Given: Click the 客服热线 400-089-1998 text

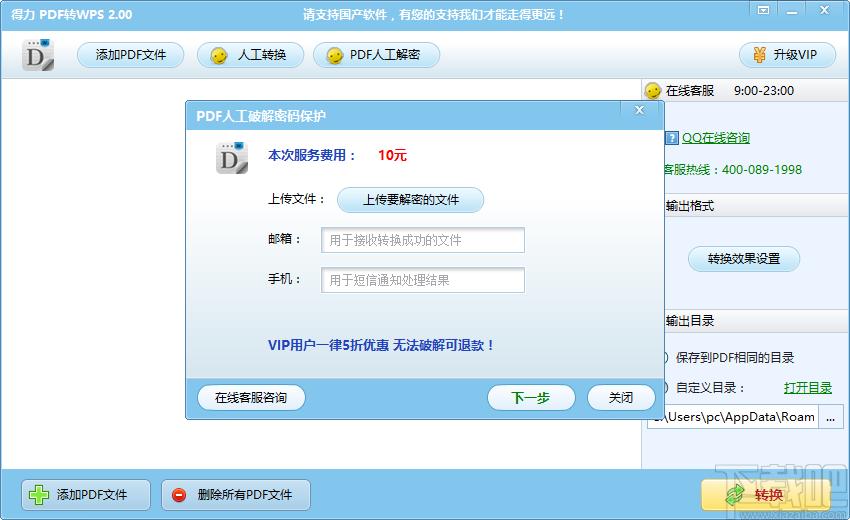Looking at the screenshot, I should [733, 170].
